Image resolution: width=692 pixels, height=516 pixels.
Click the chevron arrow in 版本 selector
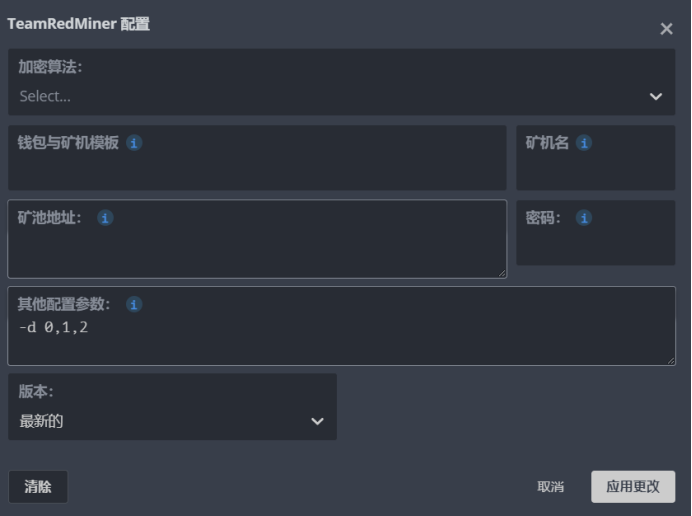(x=317, y=421)
